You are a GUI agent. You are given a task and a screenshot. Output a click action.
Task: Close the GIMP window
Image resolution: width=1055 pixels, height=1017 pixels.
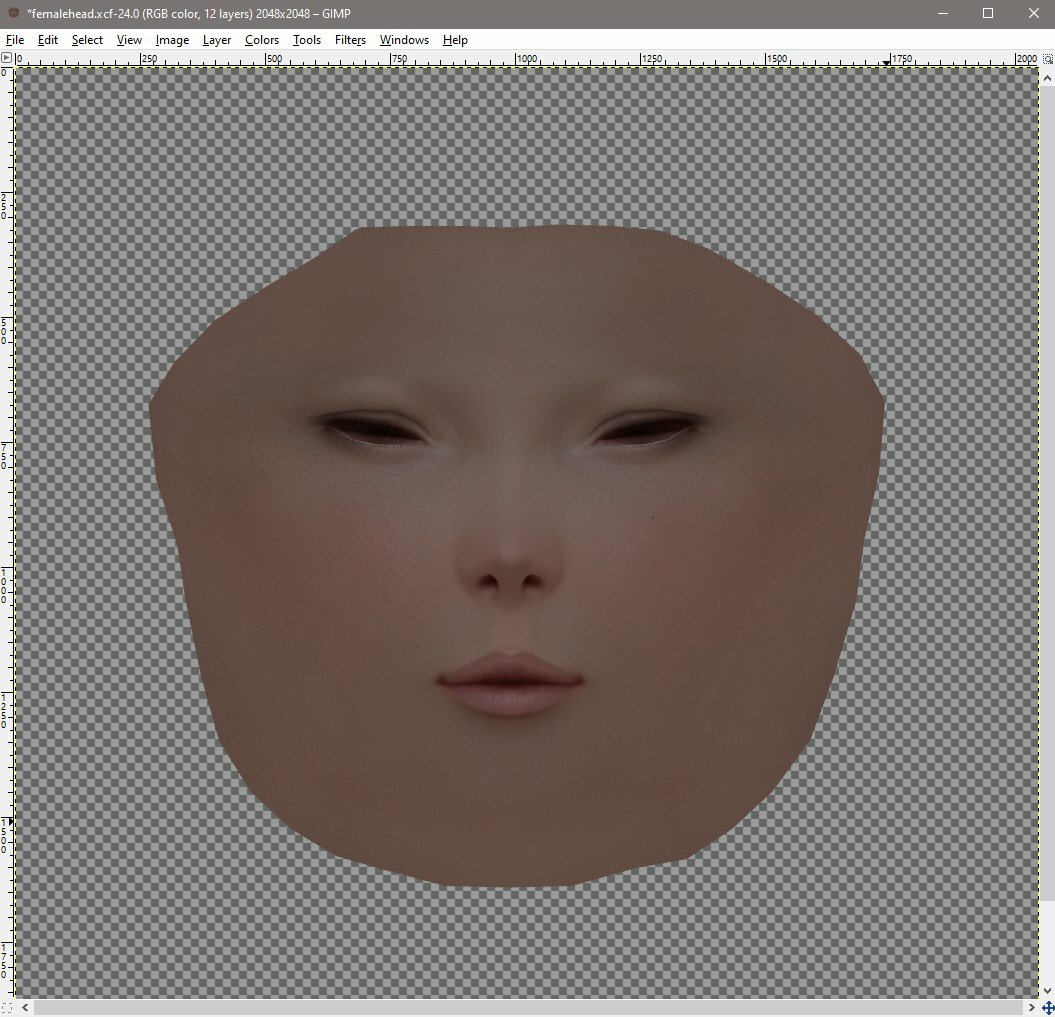pos(1033,13)
